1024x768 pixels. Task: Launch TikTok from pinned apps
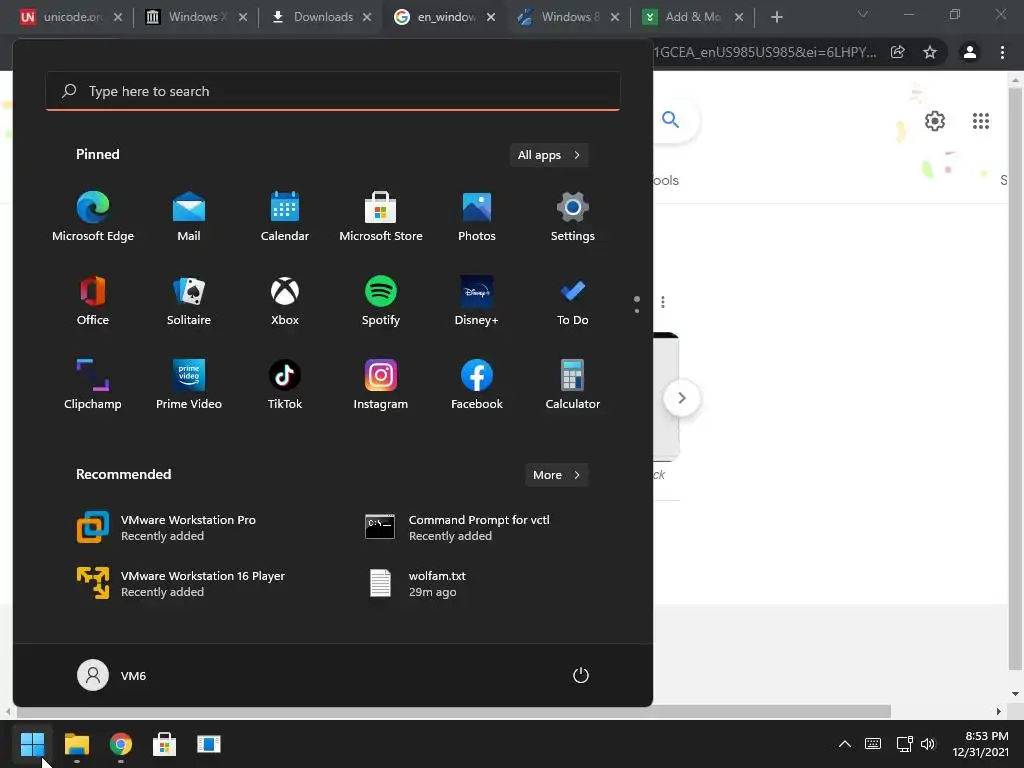(285, 385)
